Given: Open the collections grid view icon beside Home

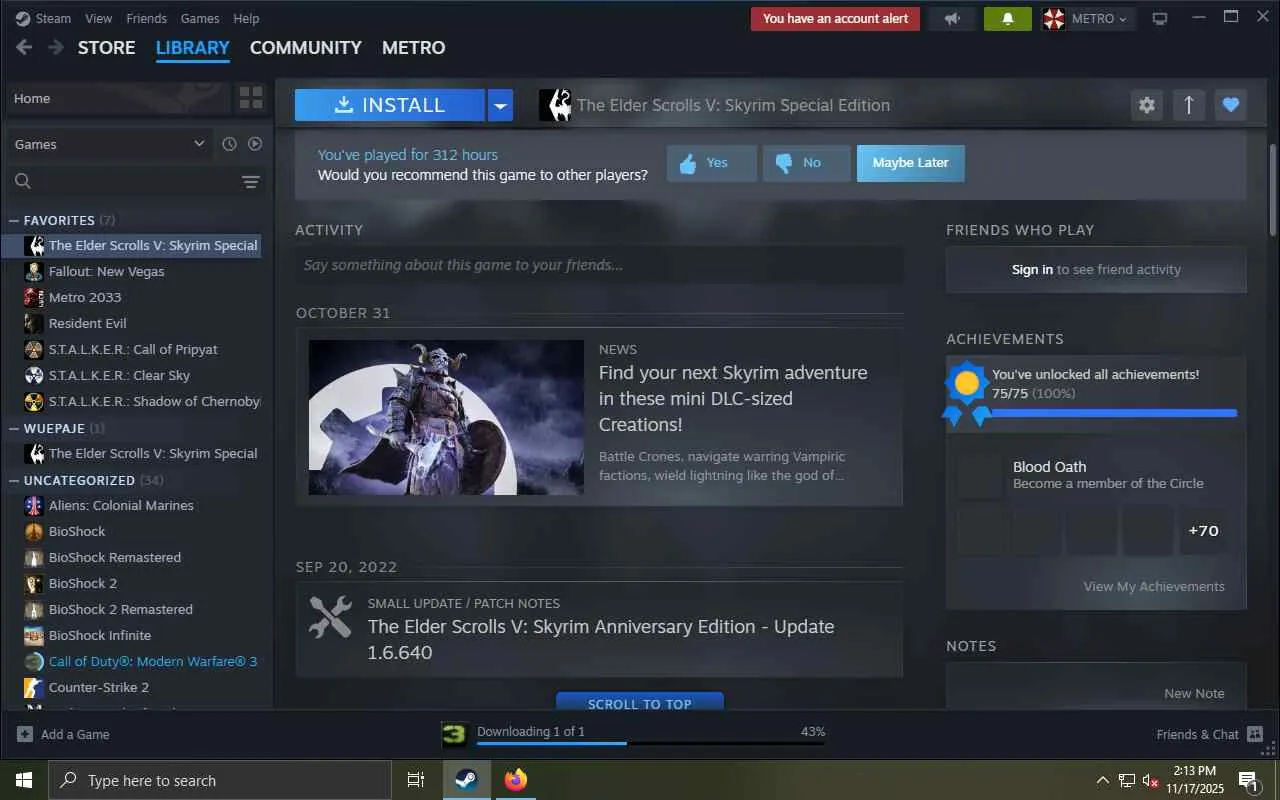Looking at the screenshot, I should 251,98.
